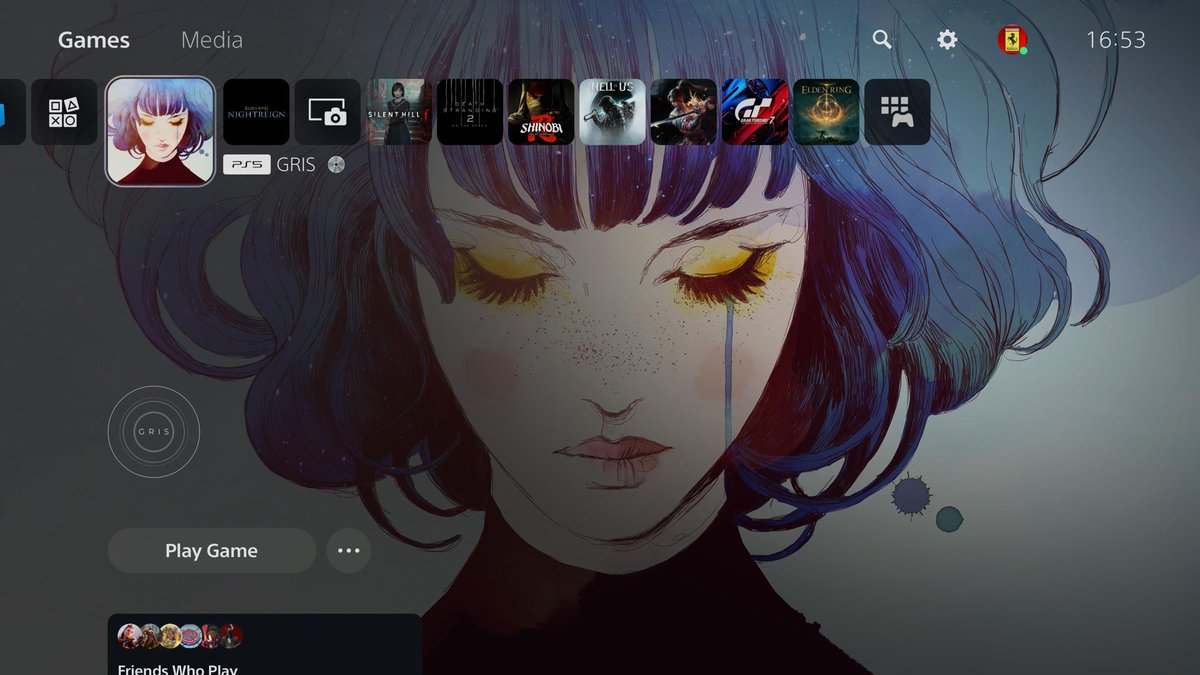This screenshot has width=1200, height=675.
Task: Click the GRIS title text under tile
Action: (296, 165)
